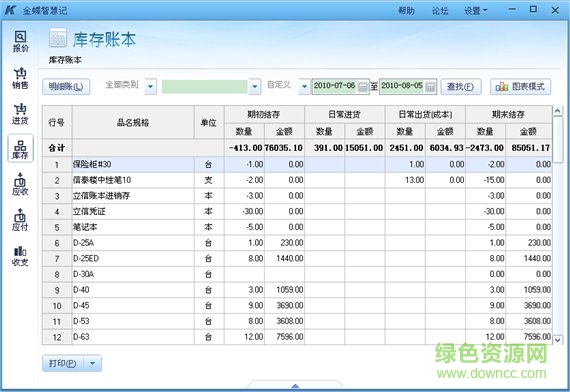Open start date calendar picker icon
Viewport: 570px width, 392px height.
pyautogui.click(x=363, y=87)
